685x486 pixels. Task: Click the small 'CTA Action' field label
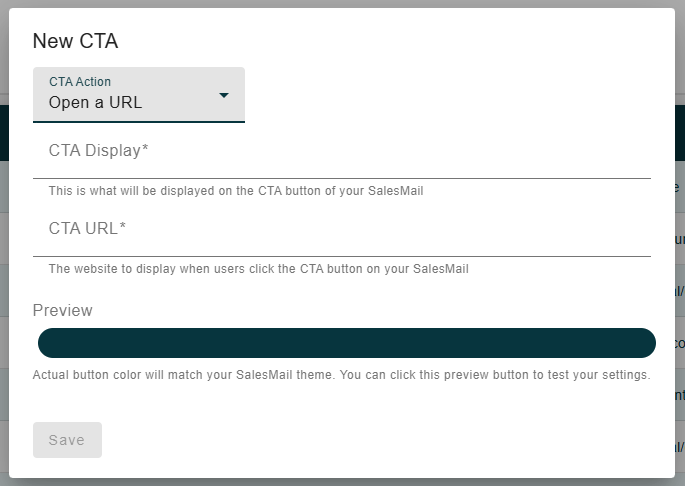[x=80, y=82]
